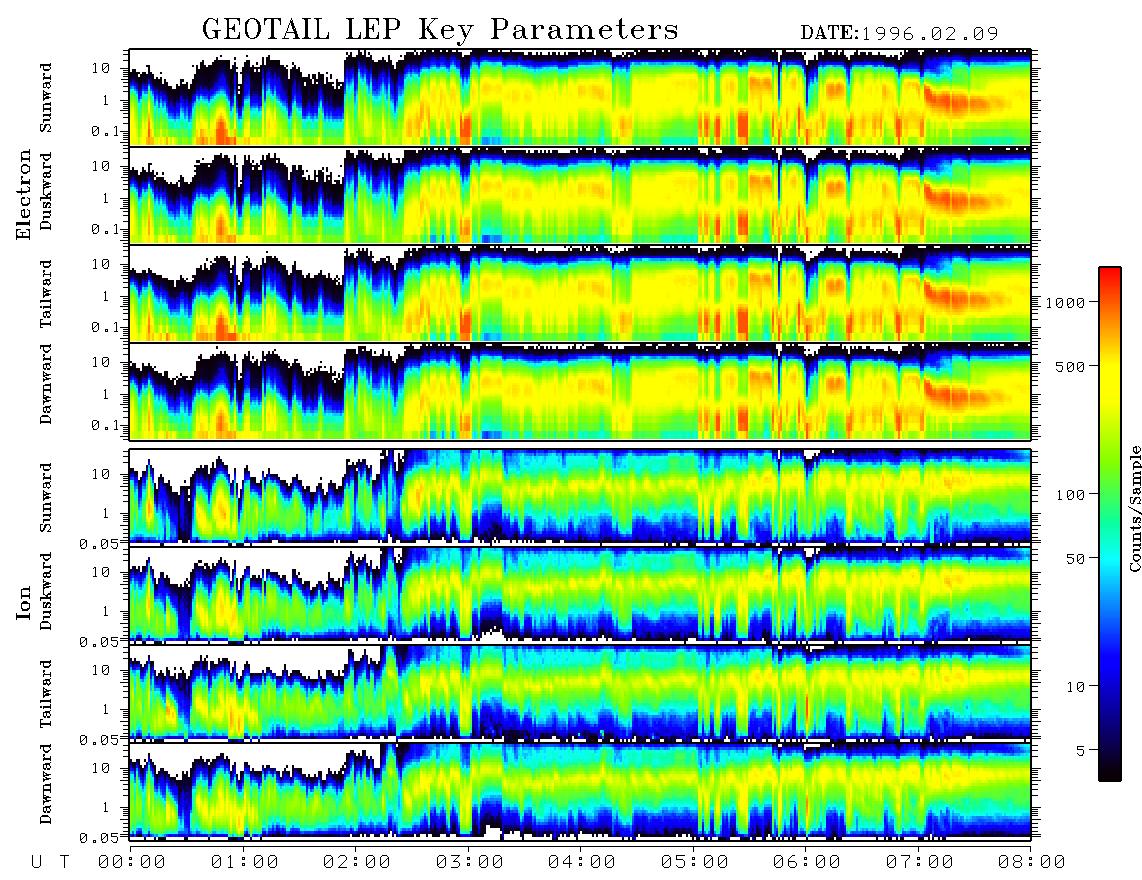Viewport: 1142px width, 880px height.
Task: Click the 1000 color scale label
Action: (1066, 302)
